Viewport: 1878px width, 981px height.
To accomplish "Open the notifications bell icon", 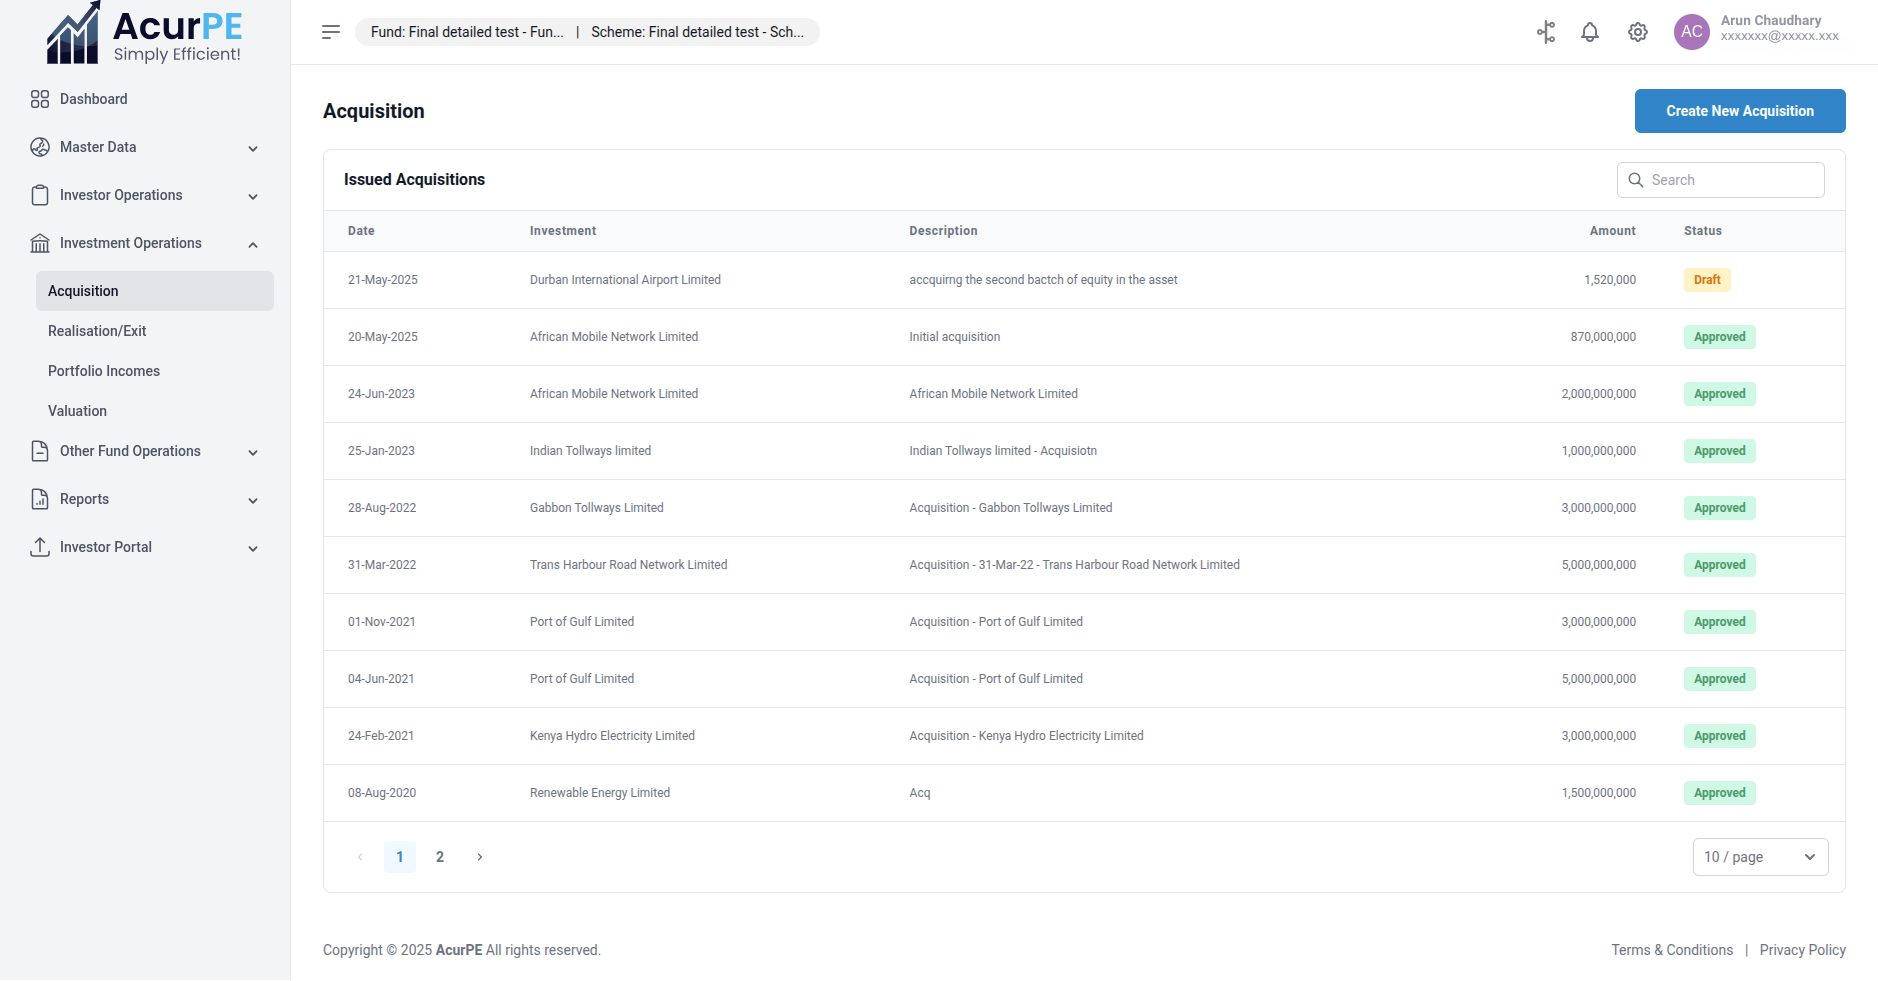I will click(x=1589, y=32).
